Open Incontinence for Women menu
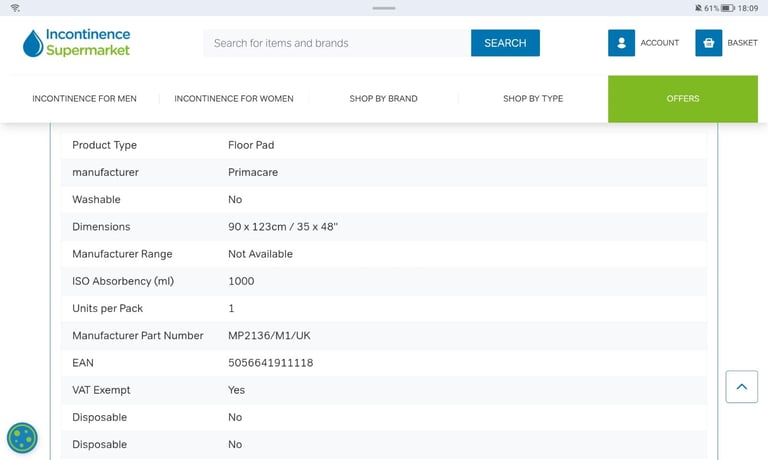Screen dimensions: 768x460 click(x=234, y=98)
